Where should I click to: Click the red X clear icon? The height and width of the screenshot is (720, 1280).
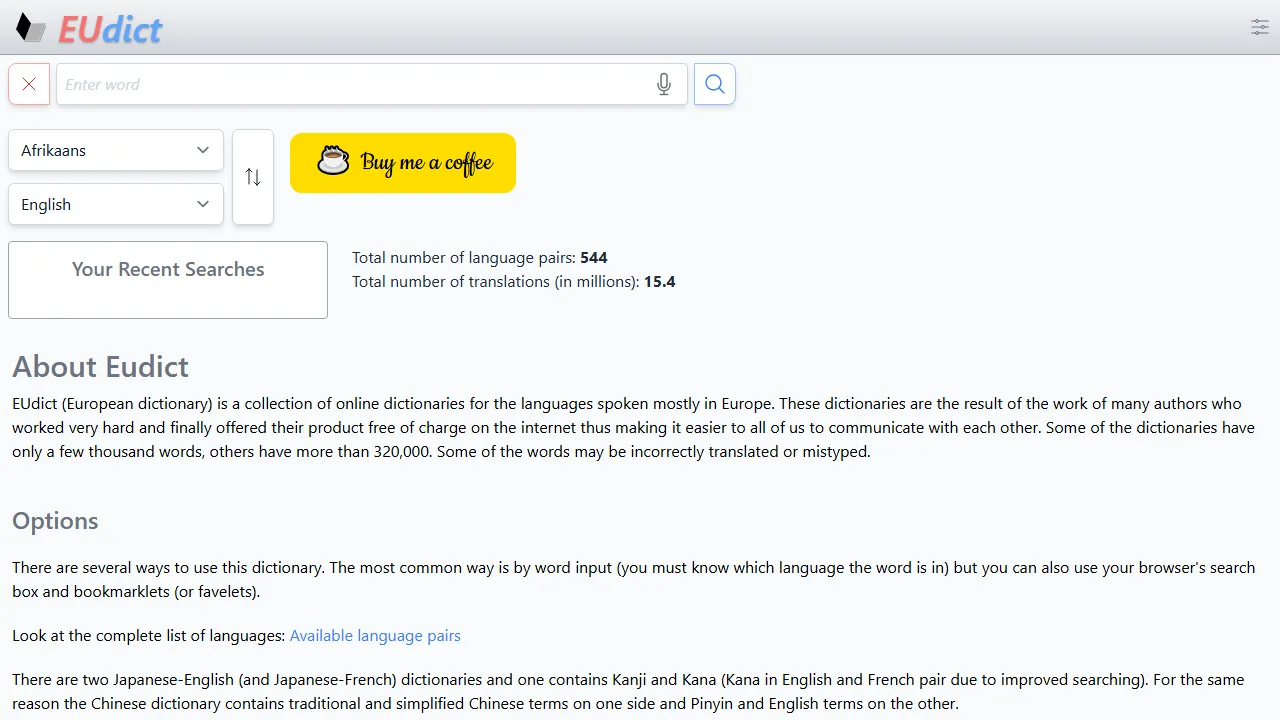[x=29, y=84]
